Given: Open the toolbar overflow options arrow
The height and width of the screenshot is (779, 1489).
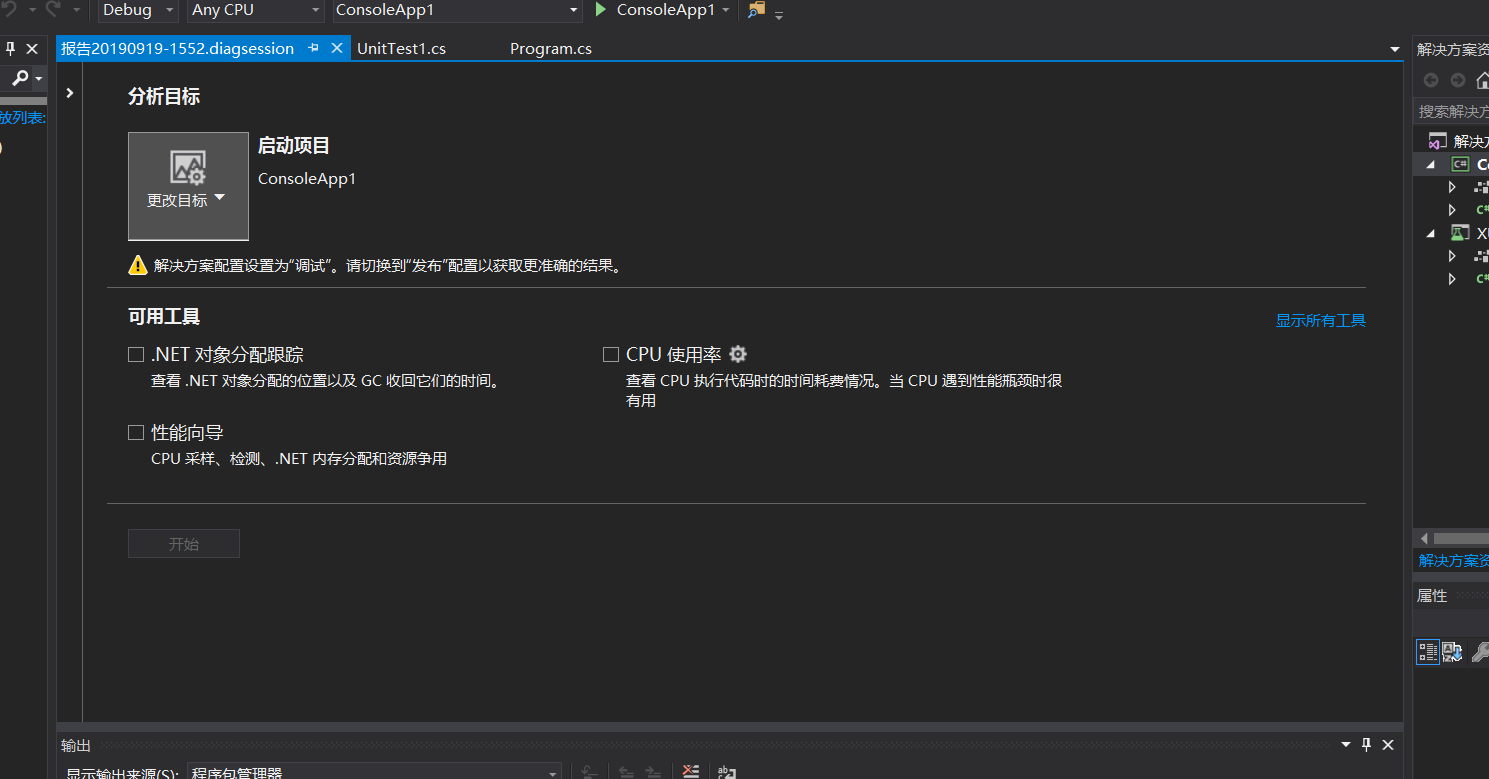Looking at the screenshot, I should 779,15.
